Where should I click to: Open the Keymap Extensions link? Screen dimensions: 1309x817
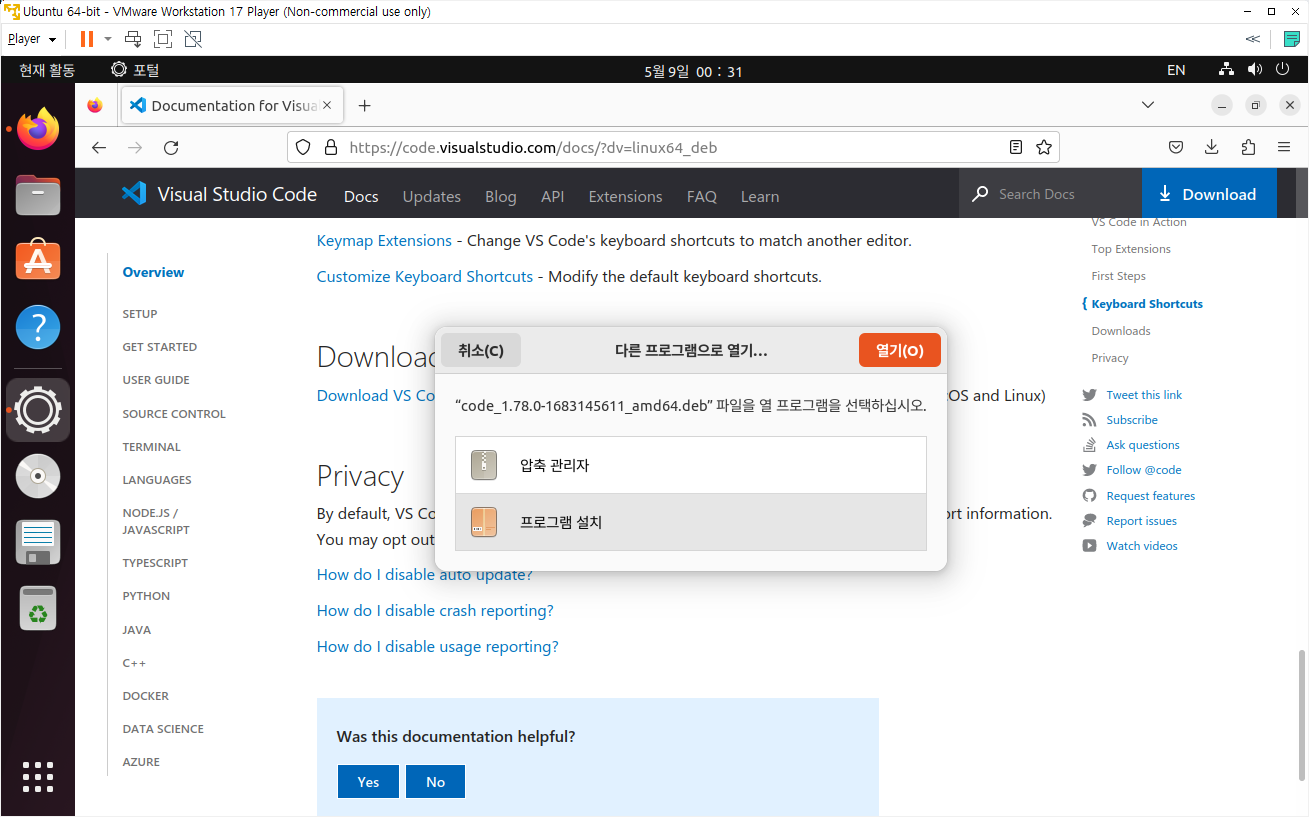384,240
